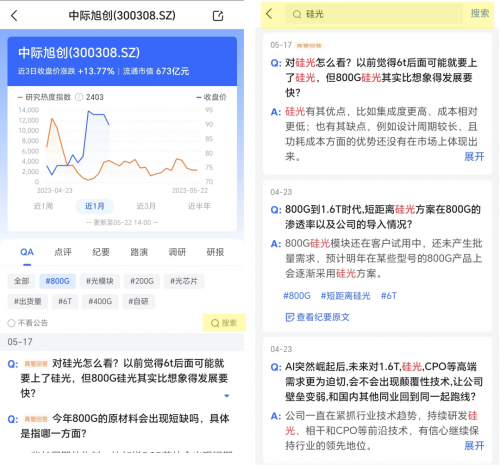Tap #800G tag under 04-23 answer

click(297, 296)
